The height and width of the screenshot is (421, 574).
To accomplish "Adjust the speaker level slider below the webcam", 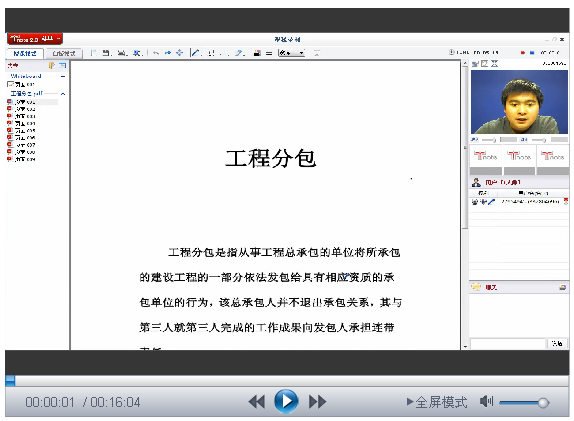I will [539, 140].
